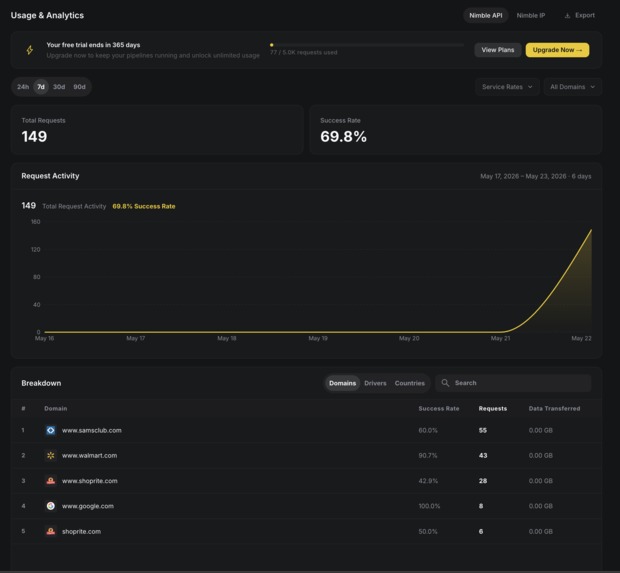The width and height of the screenshot is (620, 573).
Task: Open the All Domains dropdown
Action: click(573, 87)
